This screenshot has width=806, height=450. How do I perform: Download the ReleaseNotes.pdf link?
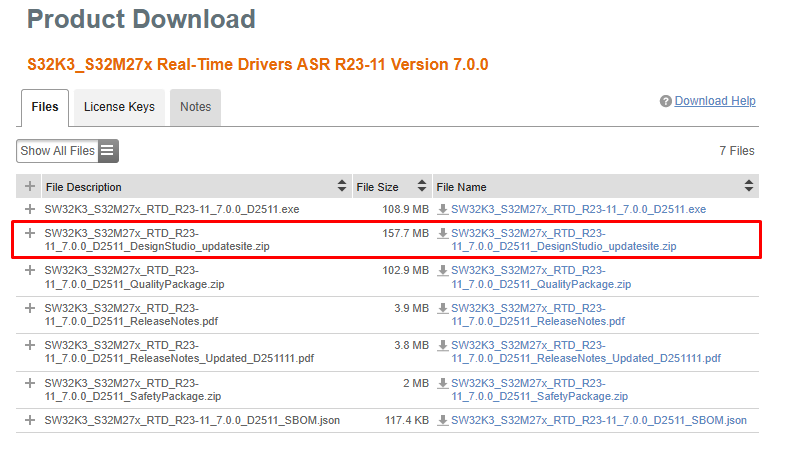(538, 315)
